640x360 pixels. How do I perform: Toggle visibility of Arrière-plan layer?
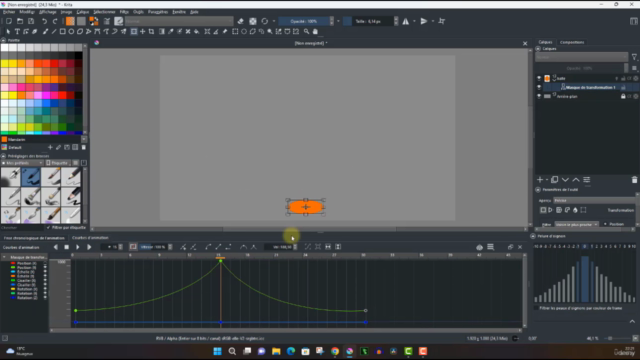[x=539, y=96]
